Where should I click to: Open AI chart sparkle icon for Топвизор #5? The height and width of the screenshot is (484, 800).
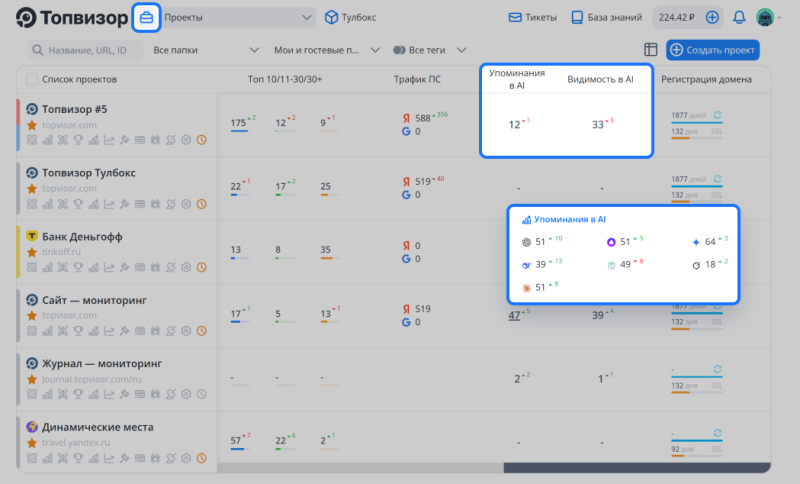coord(93,140)
